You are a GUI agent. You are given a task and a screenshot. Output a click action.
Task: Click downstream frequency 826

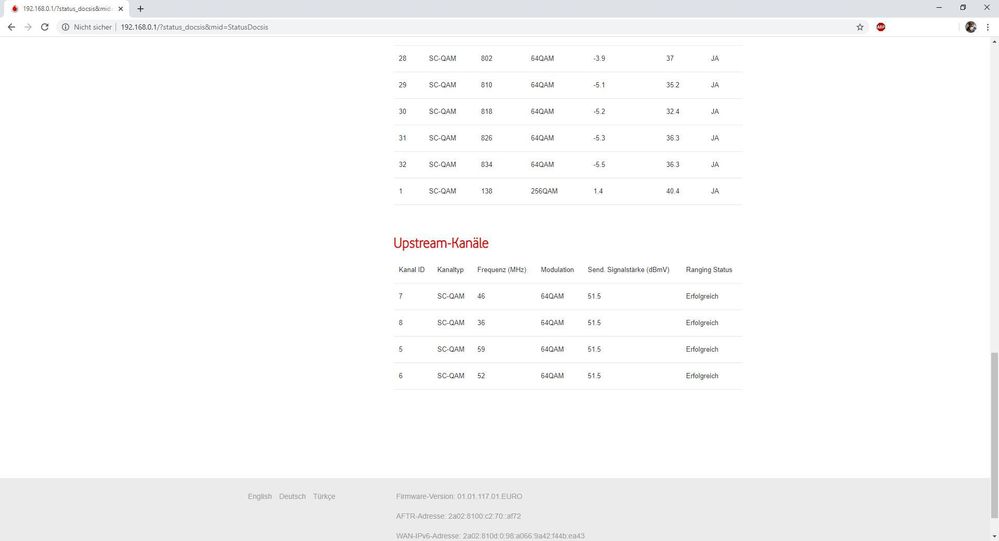487,138
